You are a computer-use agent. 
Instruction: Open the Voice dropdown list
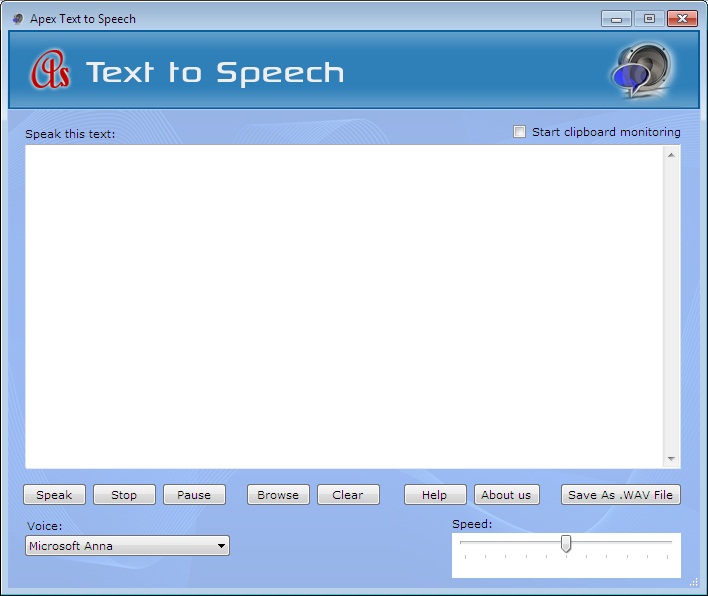222,546
